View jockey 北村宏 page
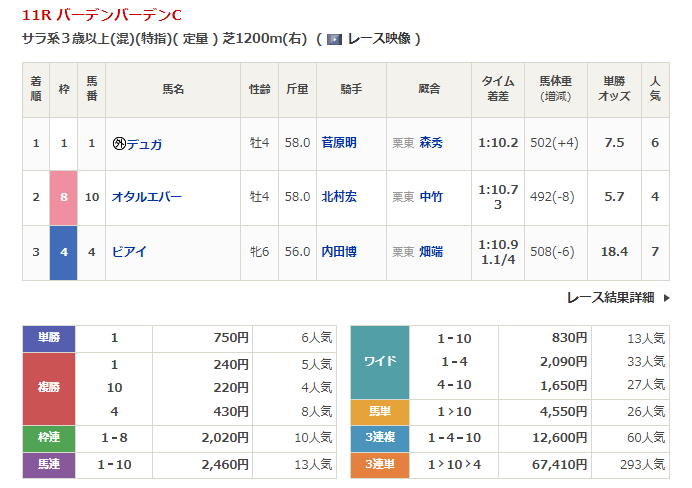This screenshot has width=692, height=488. [x=338, y=197]
